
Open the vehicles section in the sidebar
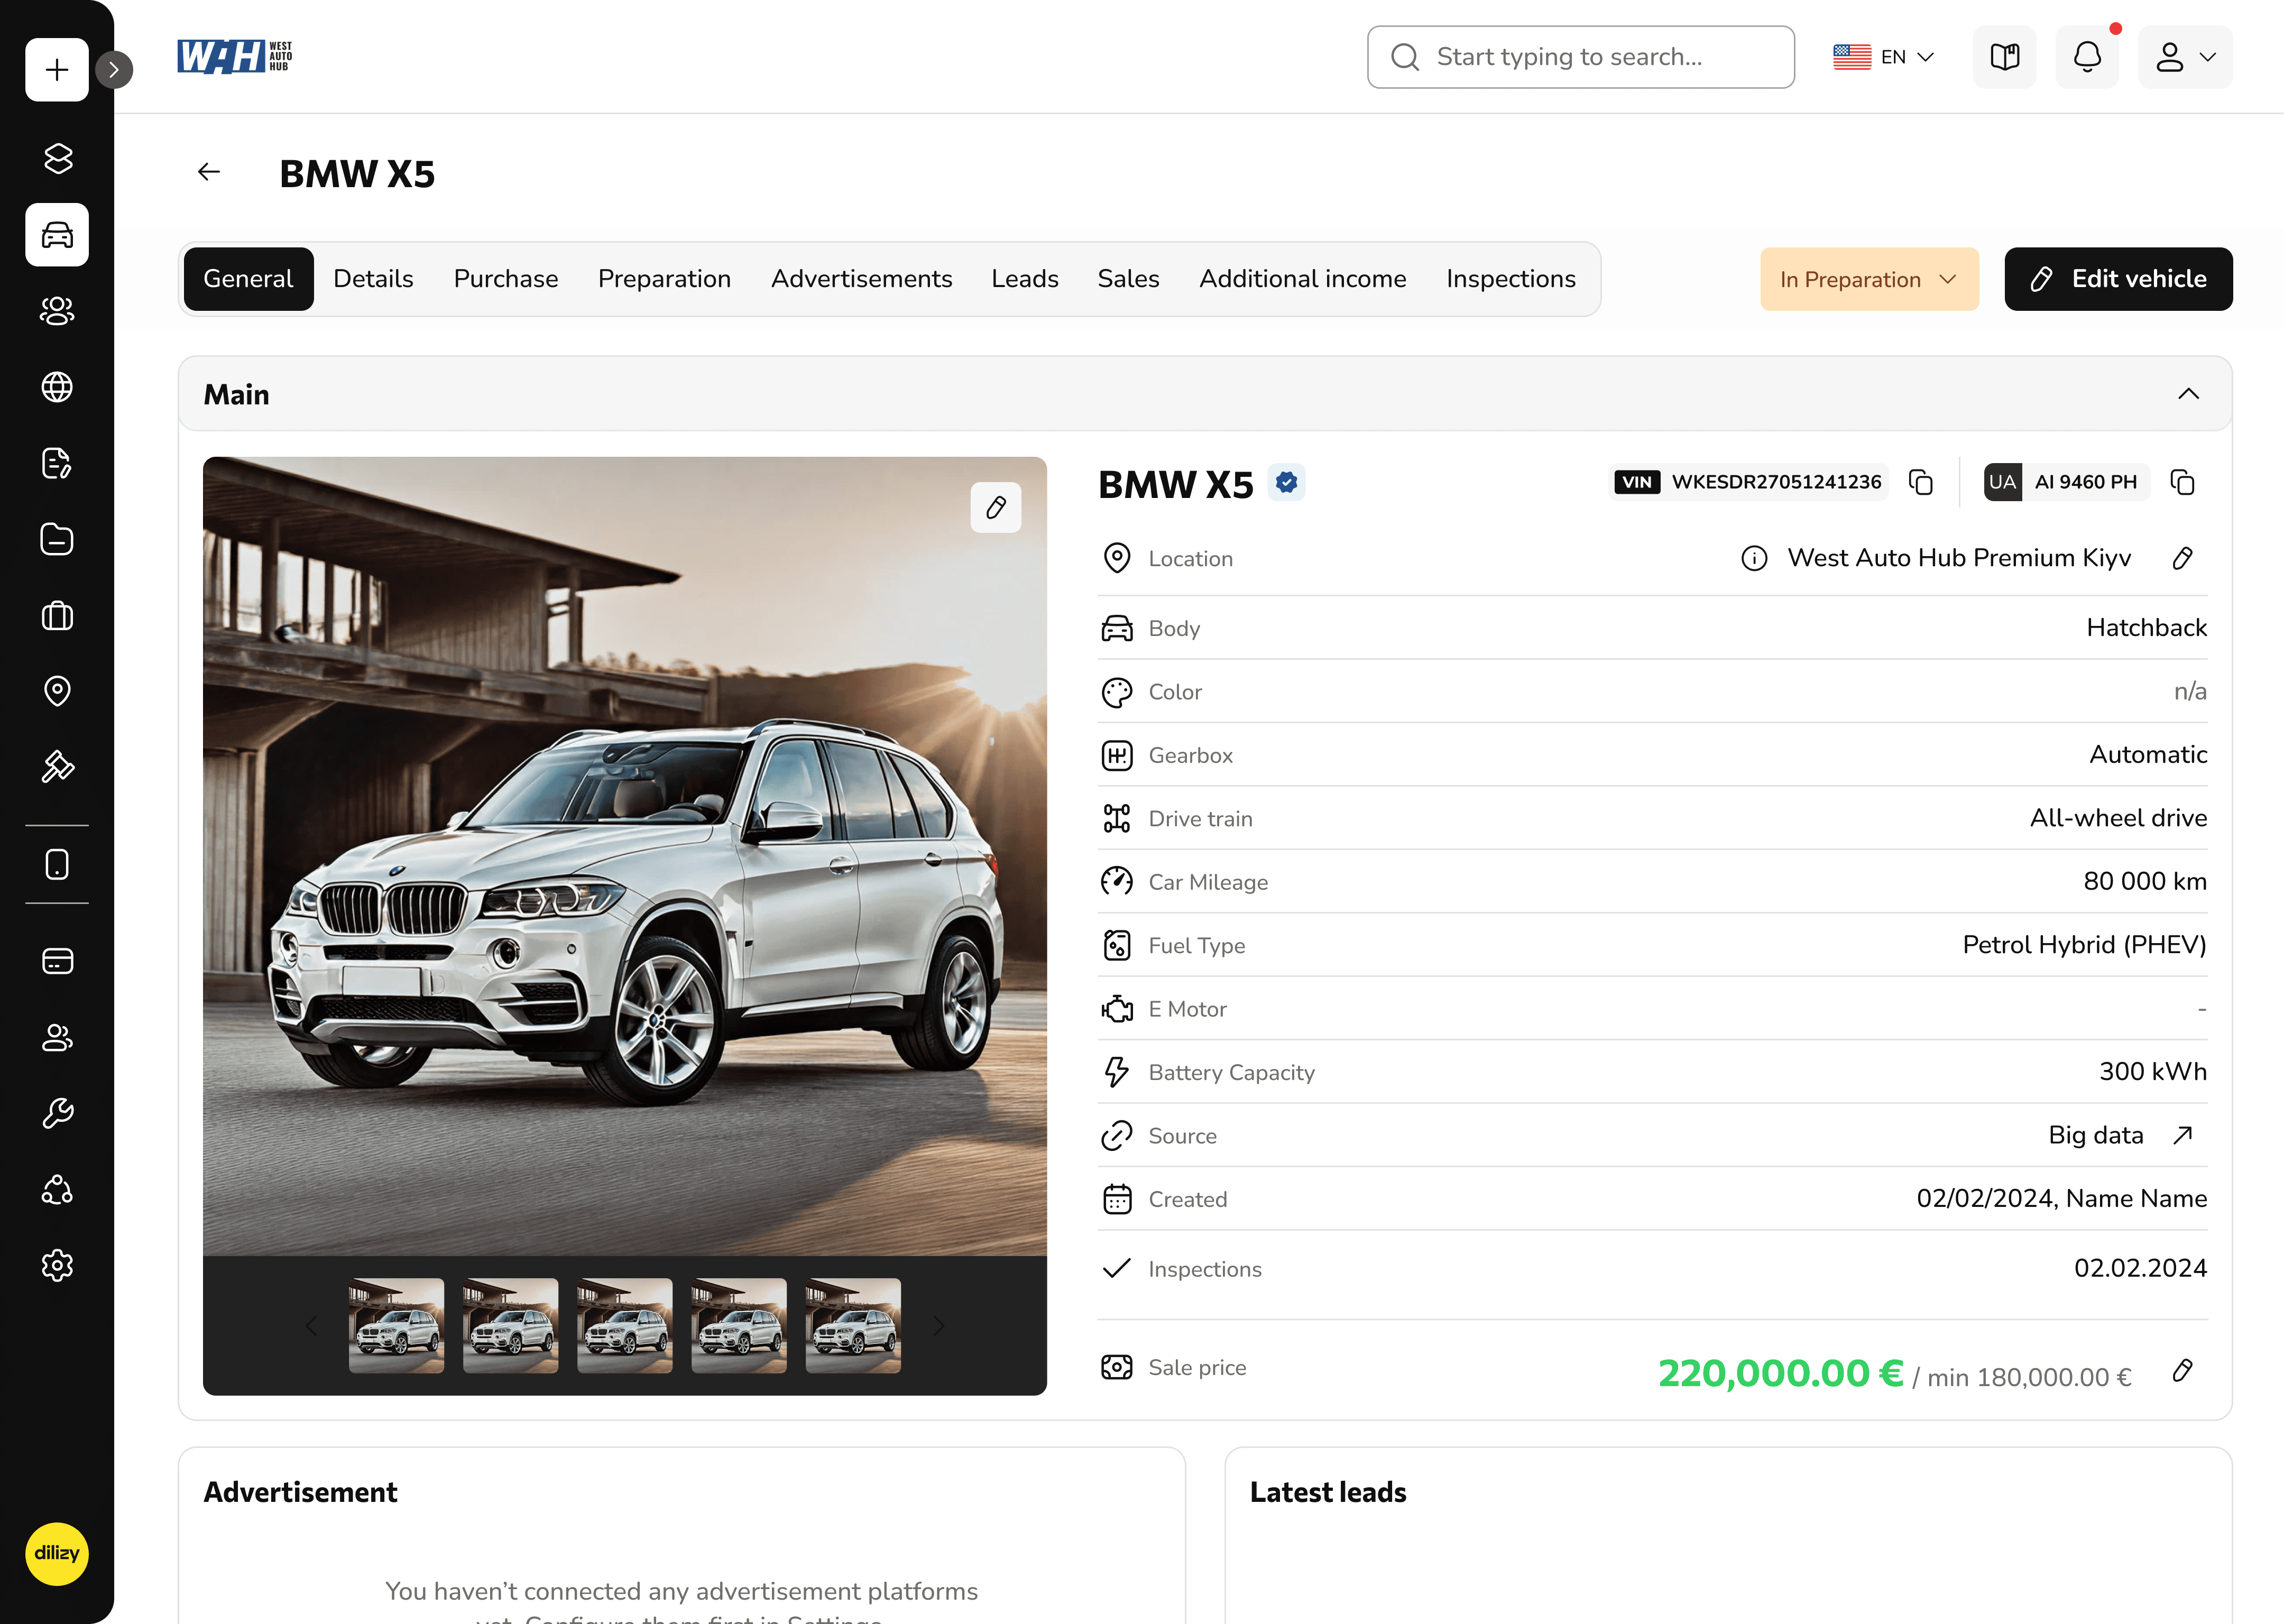pos(57,235)
